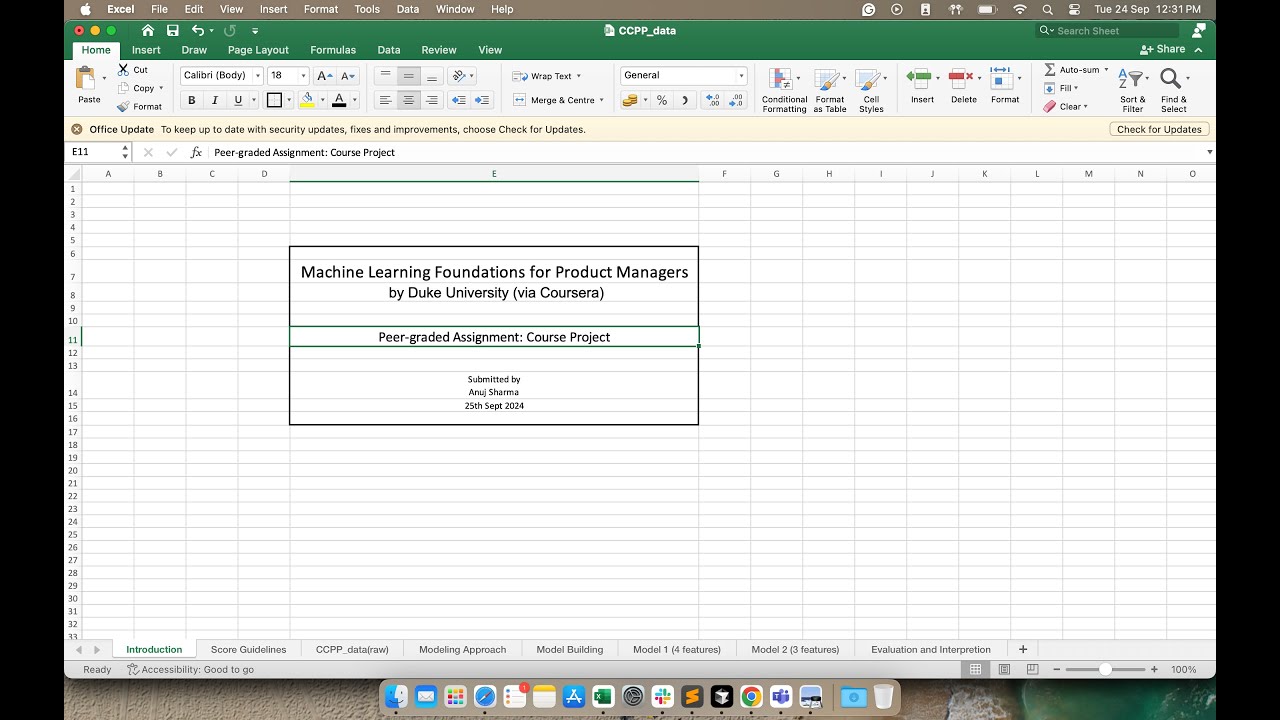The width and height of the screenshot is (1280, 720).
Task: Switch to the Model Building sheet
Action: pyautogui.click(x=570, y=649)
